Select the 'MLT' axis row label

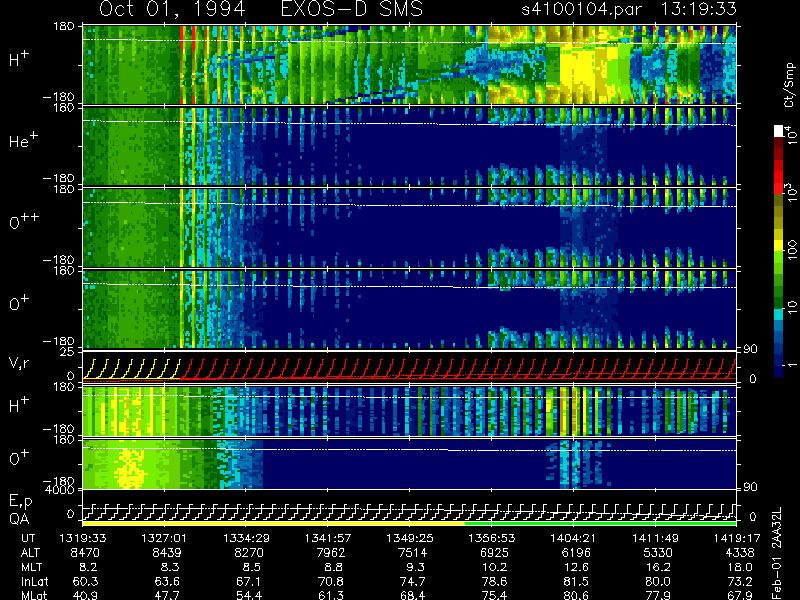tap(31, 567)
